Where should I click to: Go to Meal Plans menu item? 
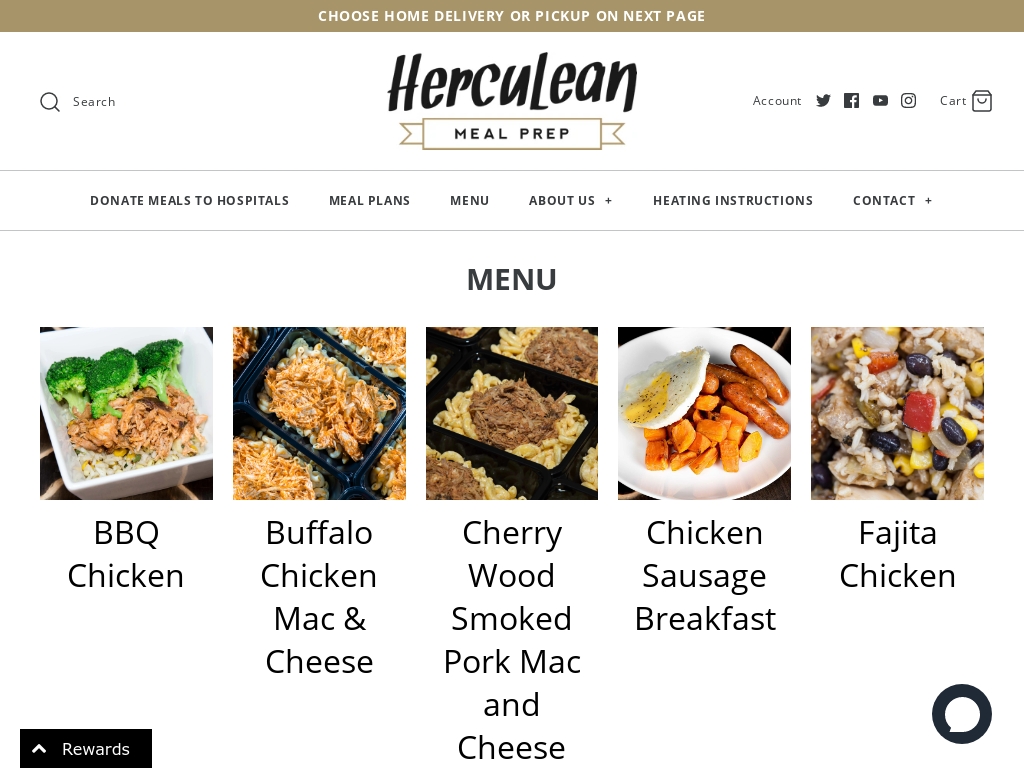[370, 200]
